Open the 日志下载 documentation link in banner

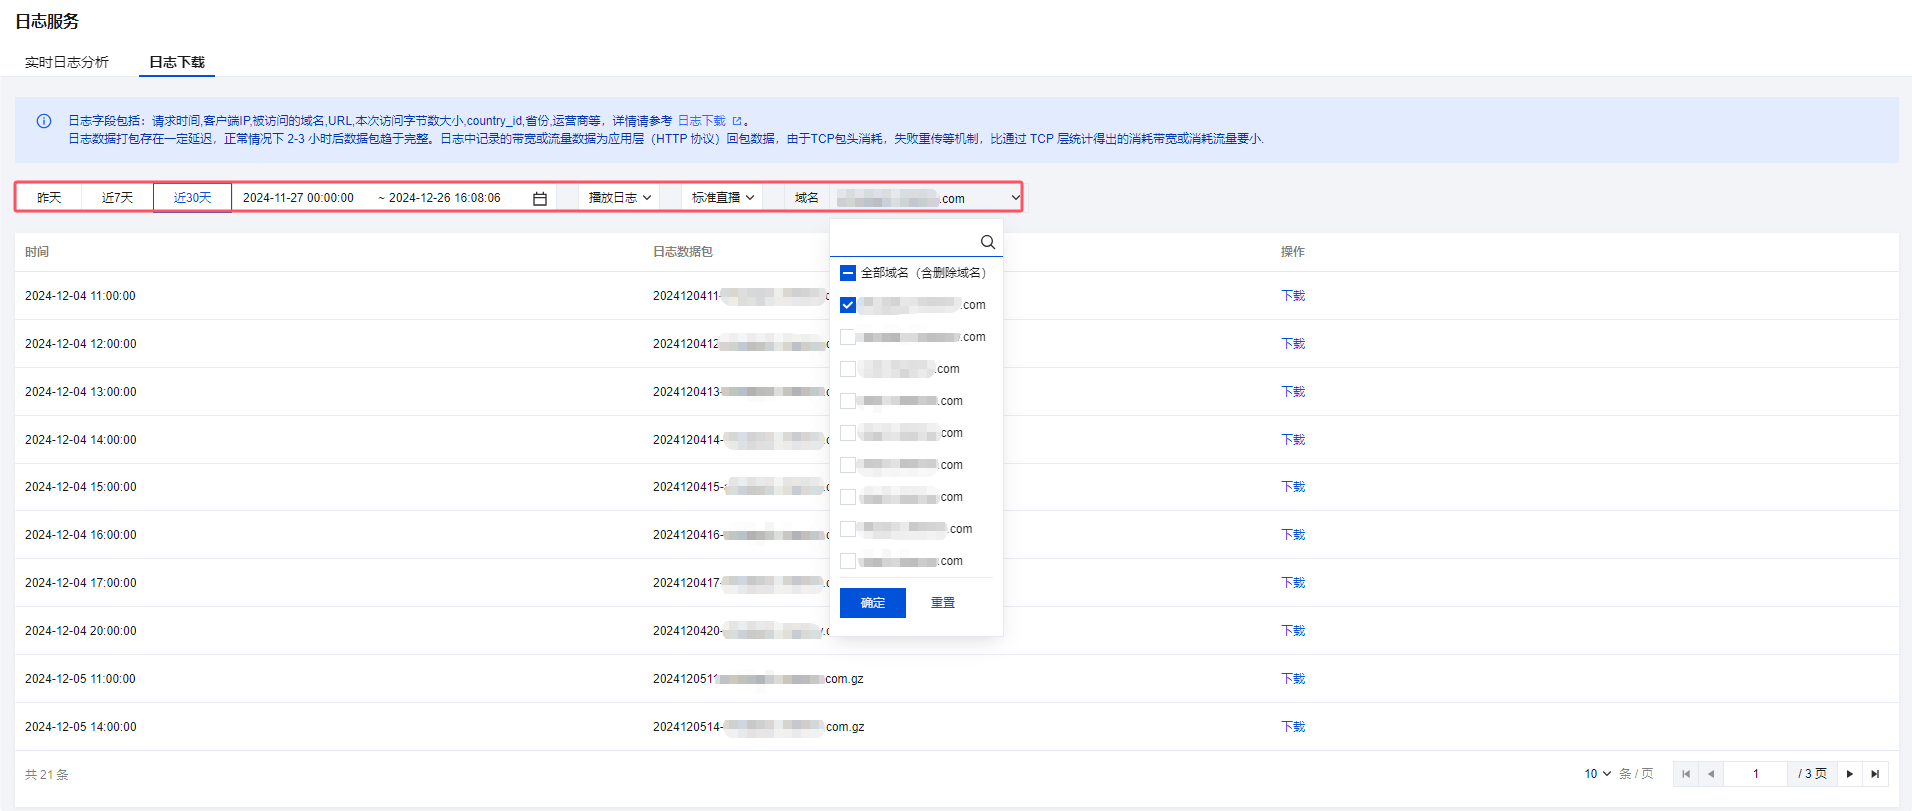pos(702,121)
